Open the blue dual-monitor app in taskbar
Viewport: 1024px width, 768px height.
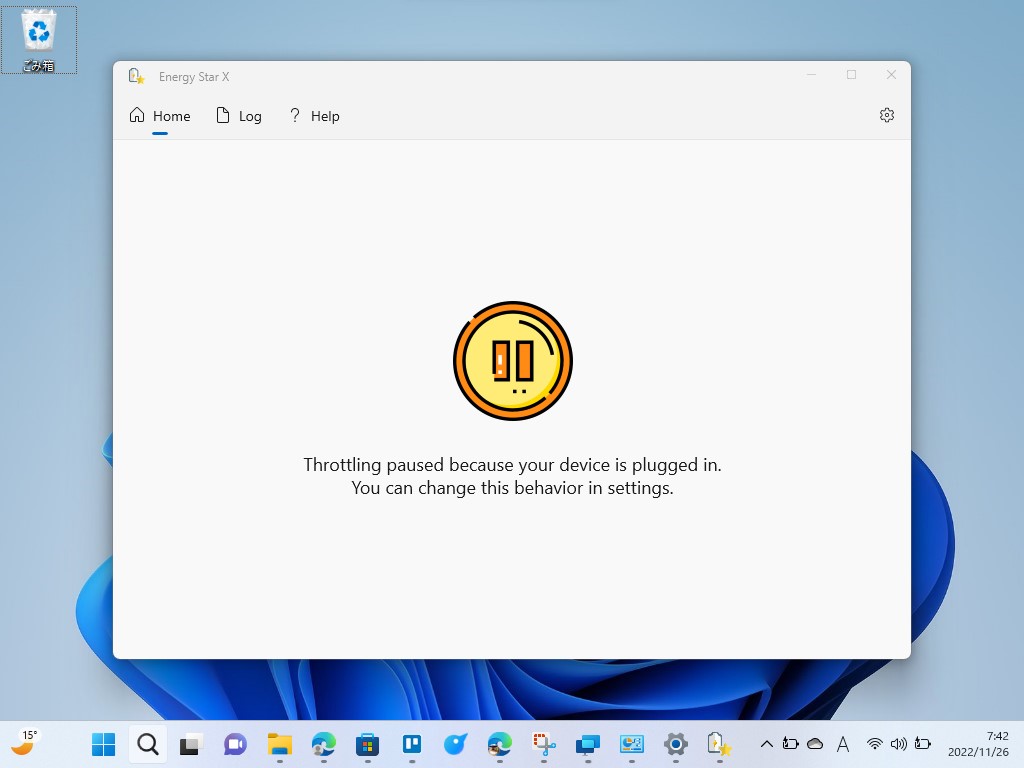(587, 744)
